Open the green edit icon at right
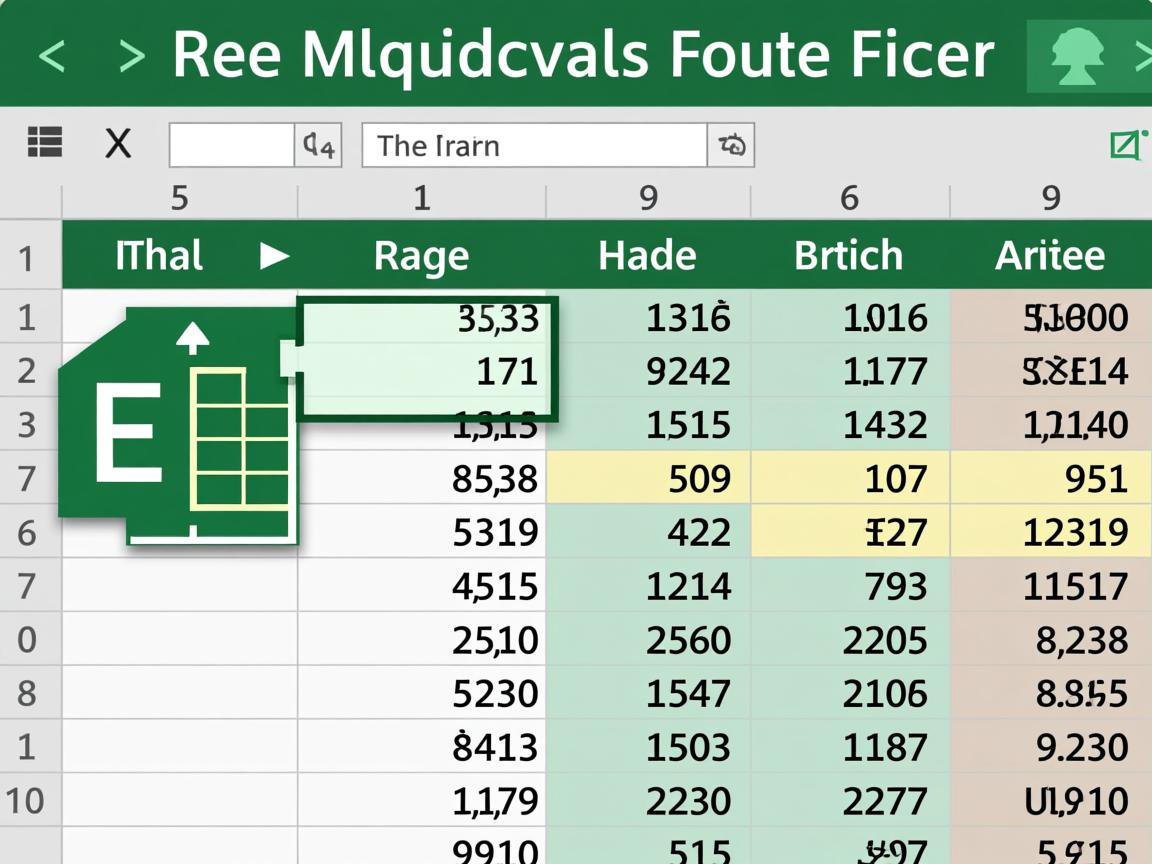 click(x=1127, y=145)
